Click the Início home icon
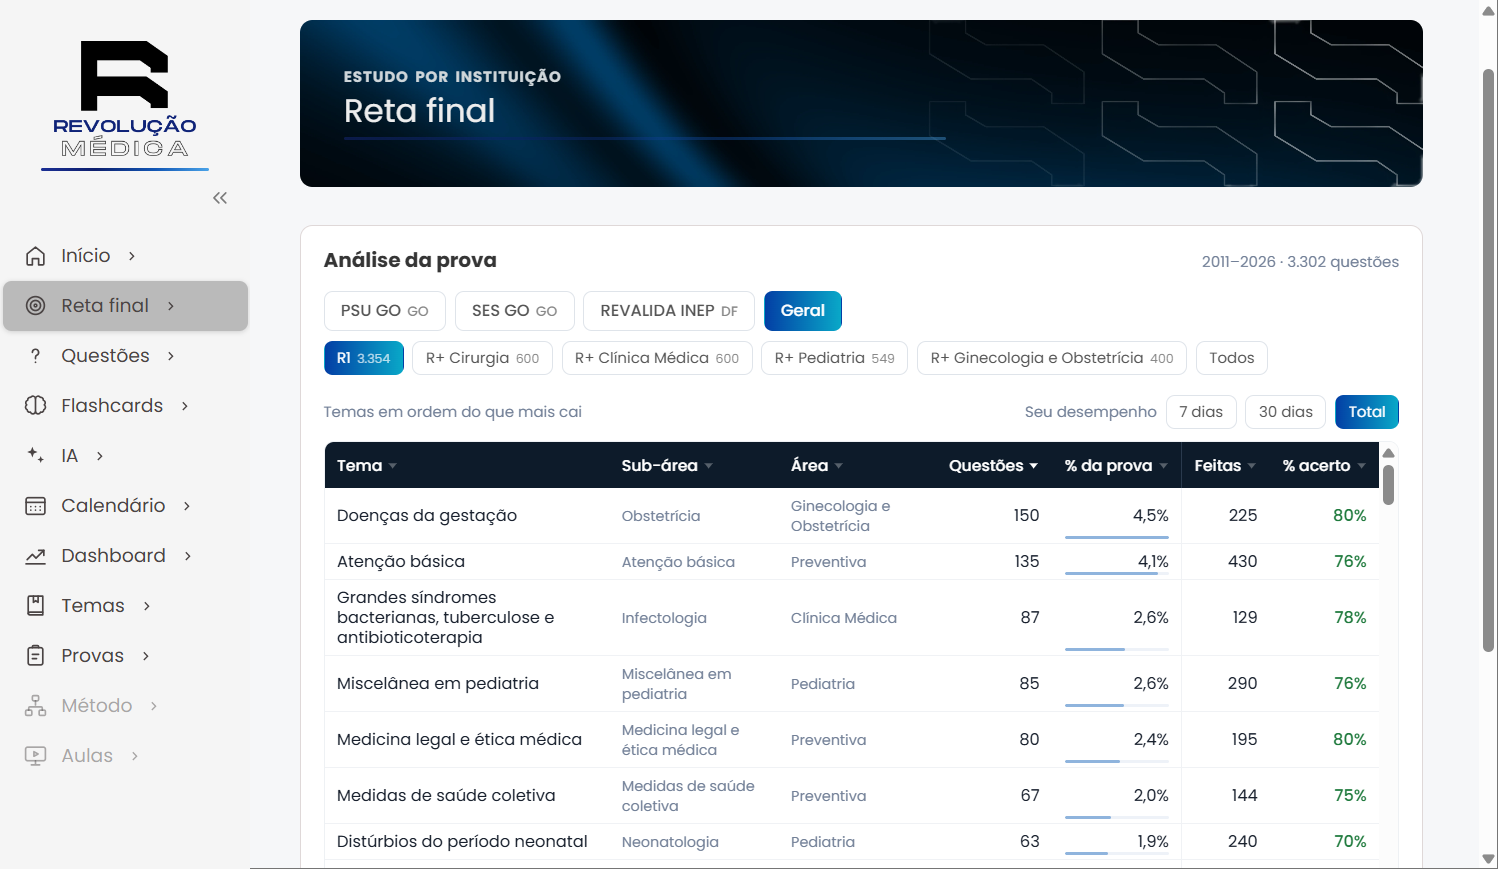The height and width of the screenshot is (869, 1498). [x=35, y=256]
